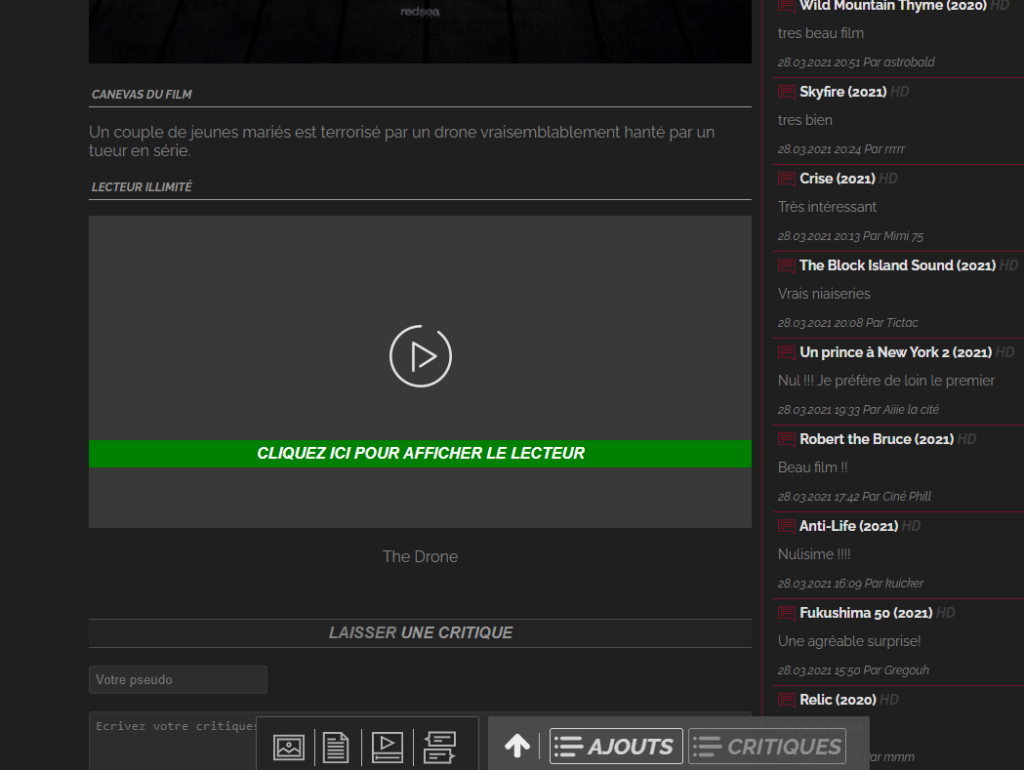Open Robert the Bruce (2021) link

click(876, 440)
